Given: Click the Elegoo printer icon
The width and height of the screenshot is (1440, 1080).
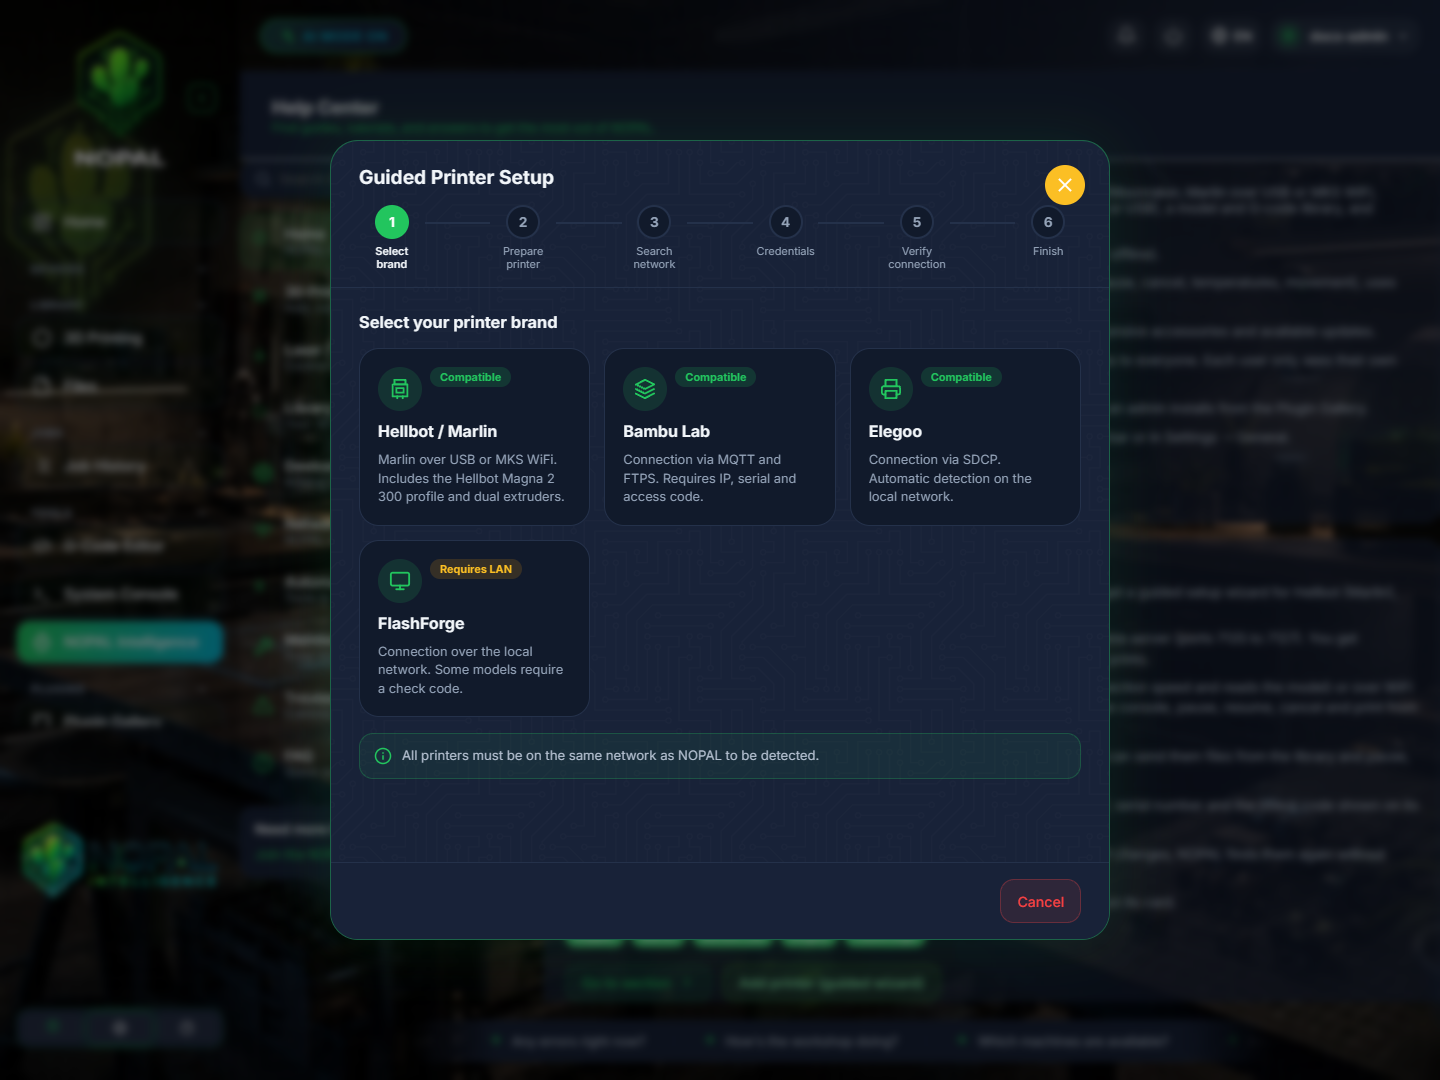Looking at the screenshot, I should [x=891, y=389].
